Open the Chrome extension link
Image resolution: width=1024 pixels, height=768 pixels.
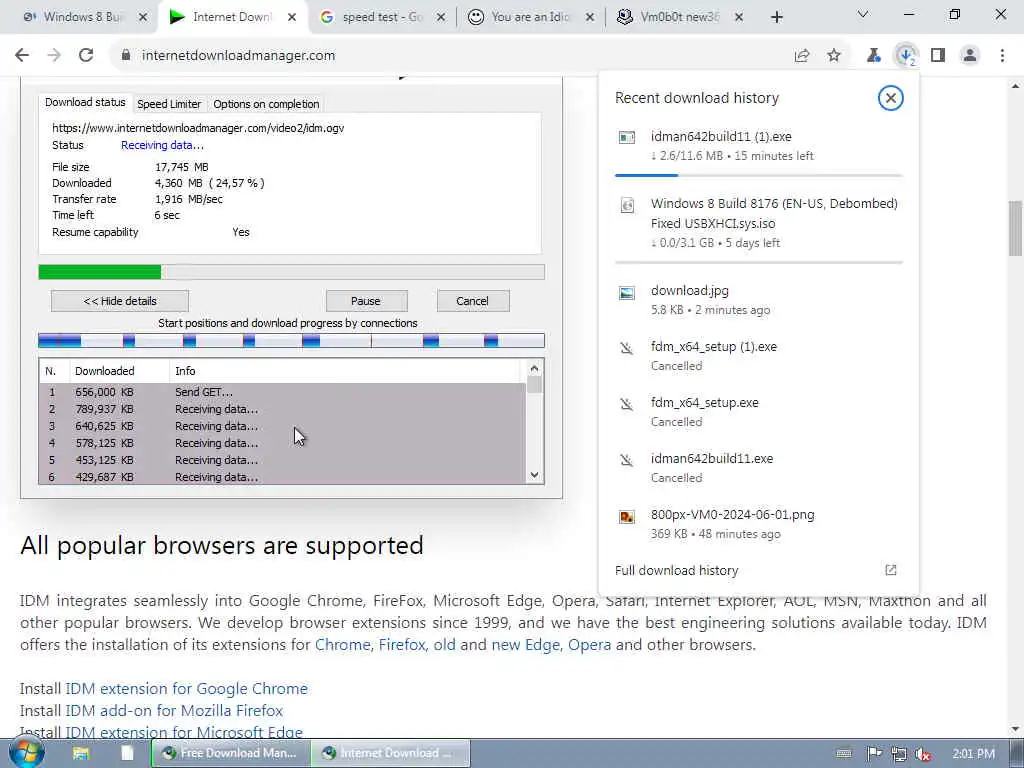342,645
